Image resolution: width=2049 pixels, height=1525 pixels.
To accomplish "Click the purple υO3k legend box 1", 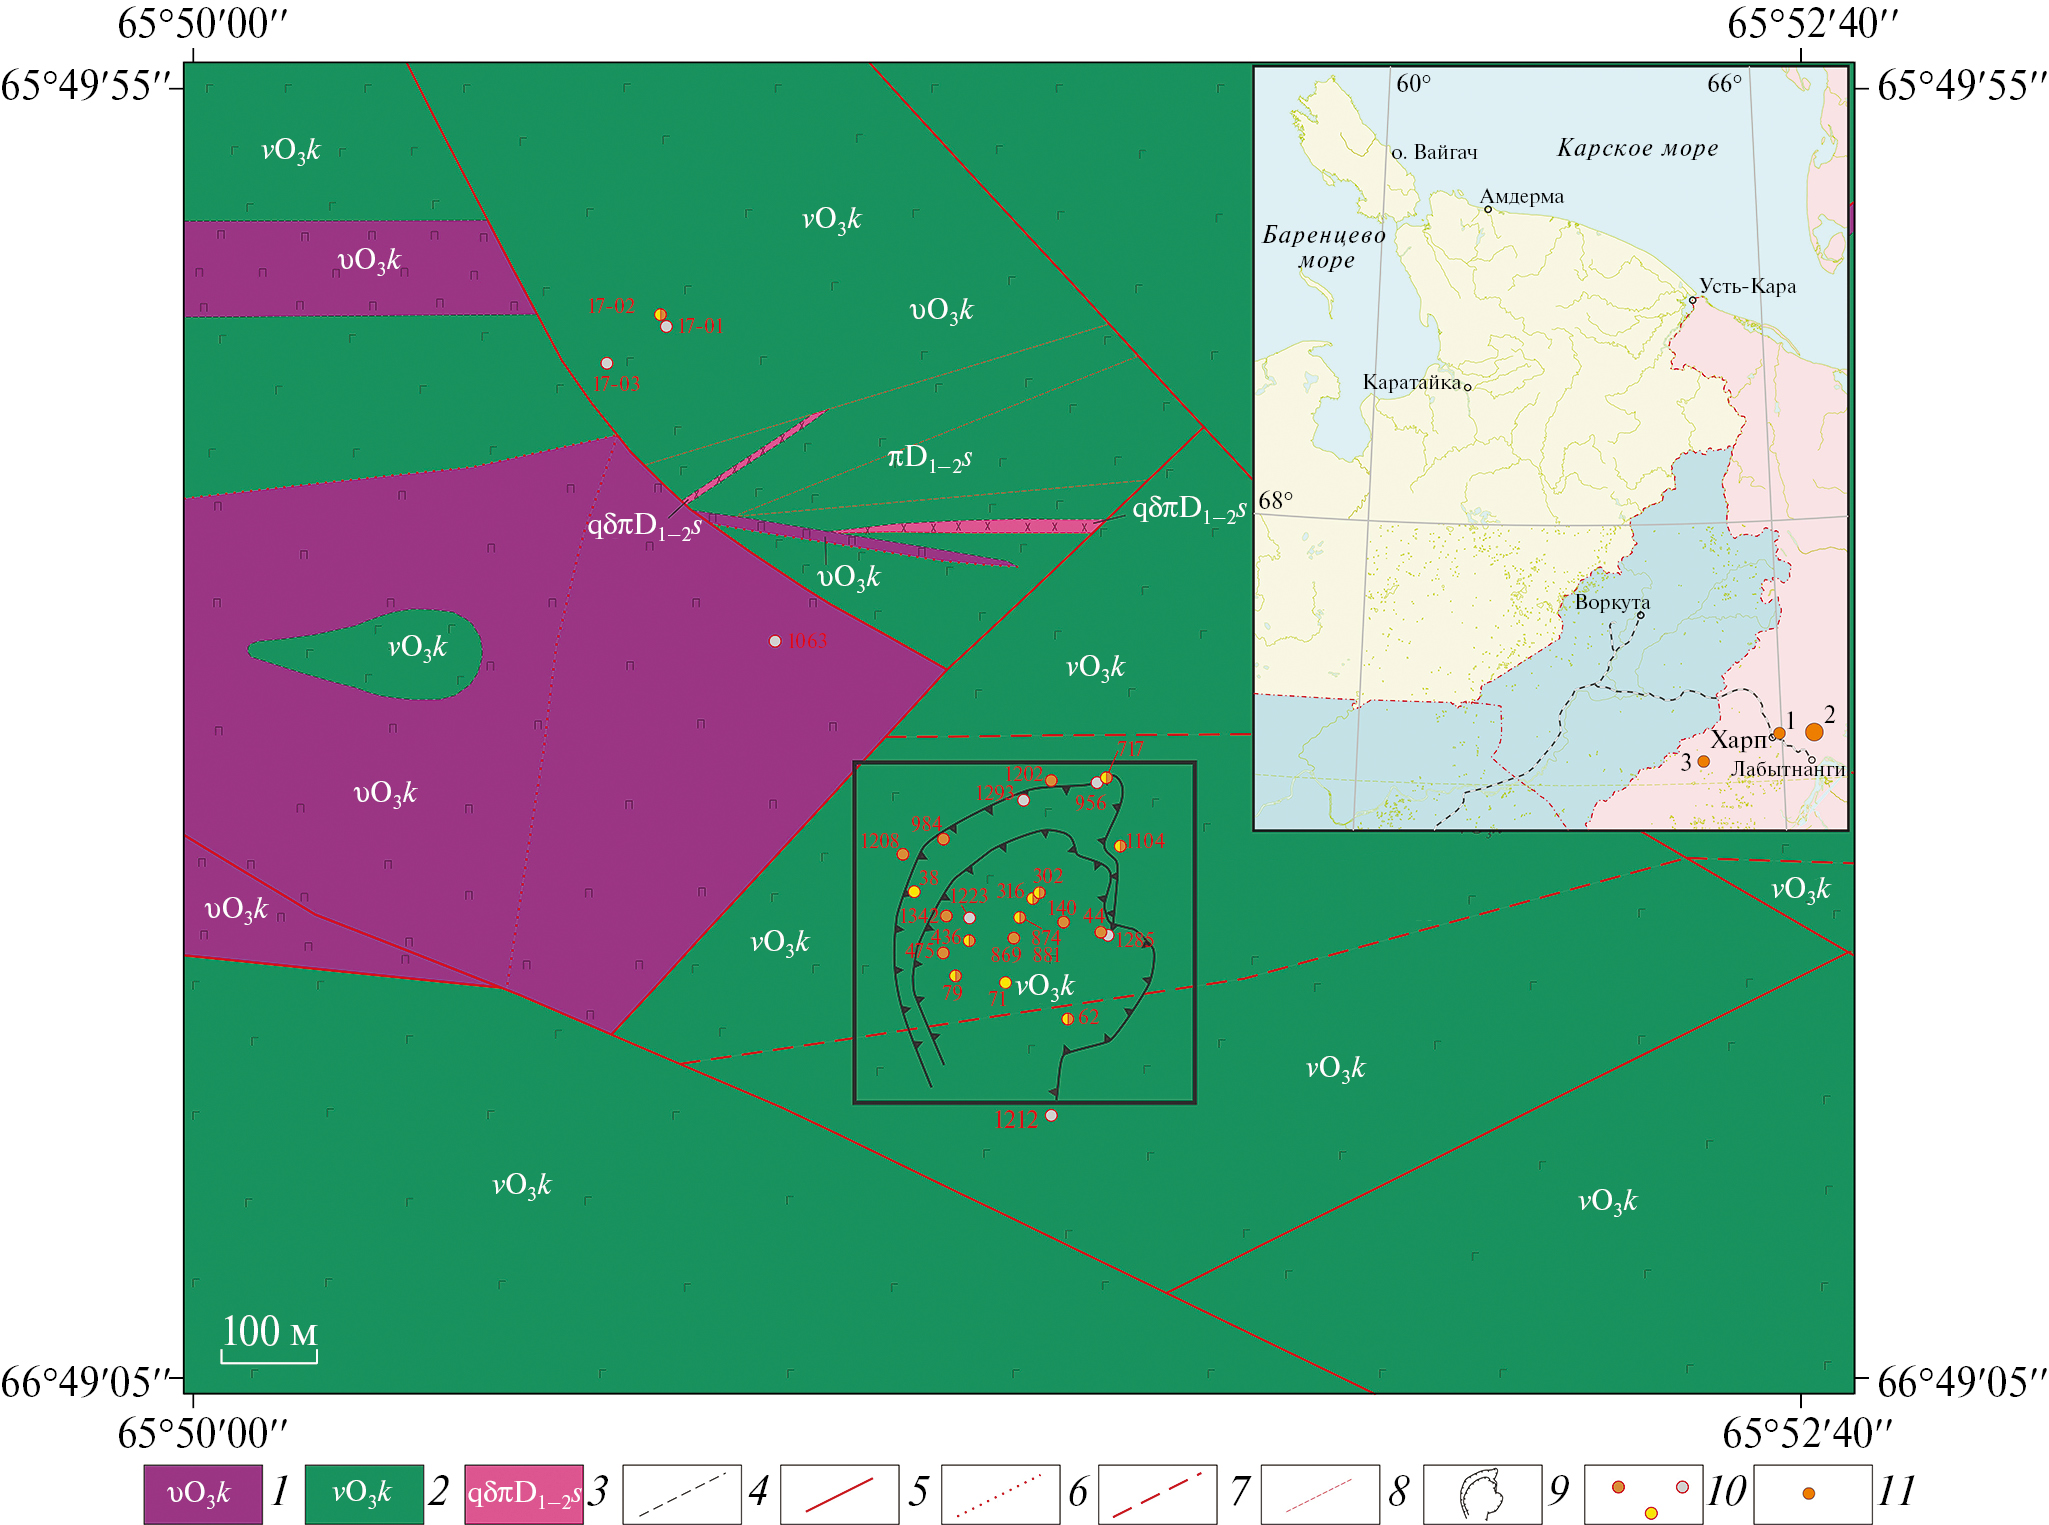I will [x=203, y=1494].
